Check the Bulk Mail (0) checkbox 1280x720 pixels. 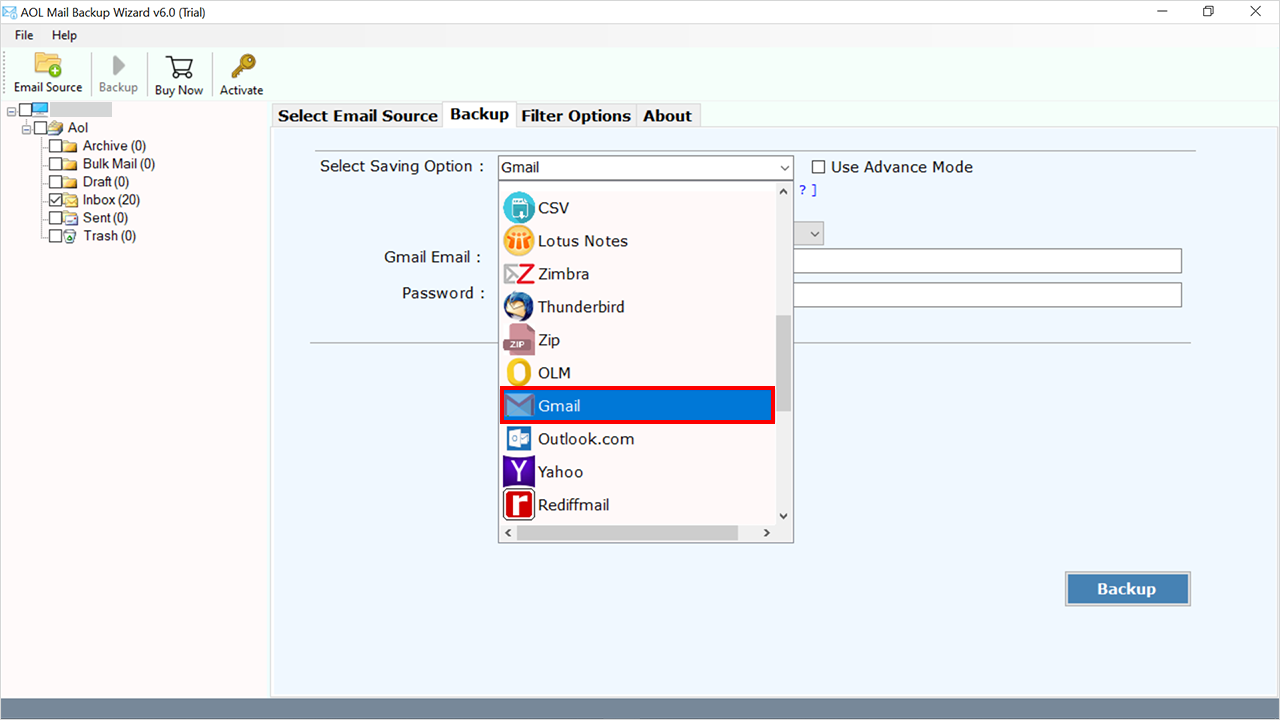pyautogui.click(x=55, y=164)
